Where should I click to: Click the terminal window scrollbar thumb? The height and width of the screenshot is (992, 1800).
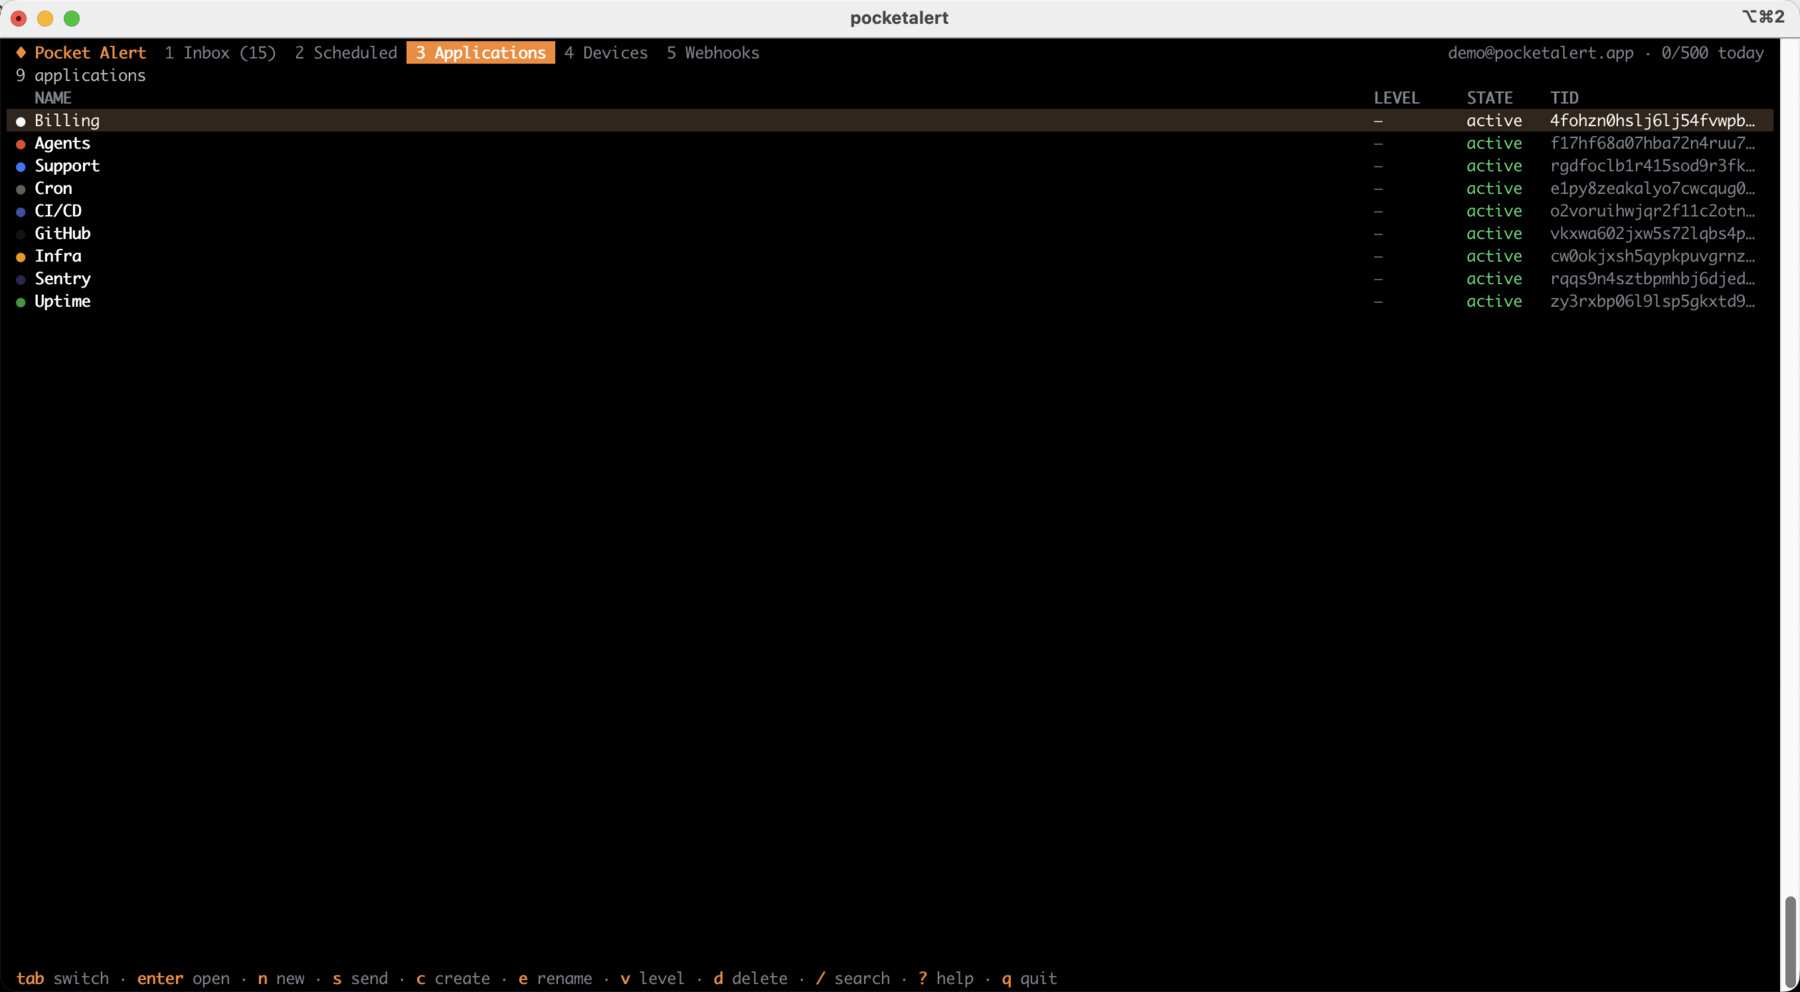(1790, 941)
